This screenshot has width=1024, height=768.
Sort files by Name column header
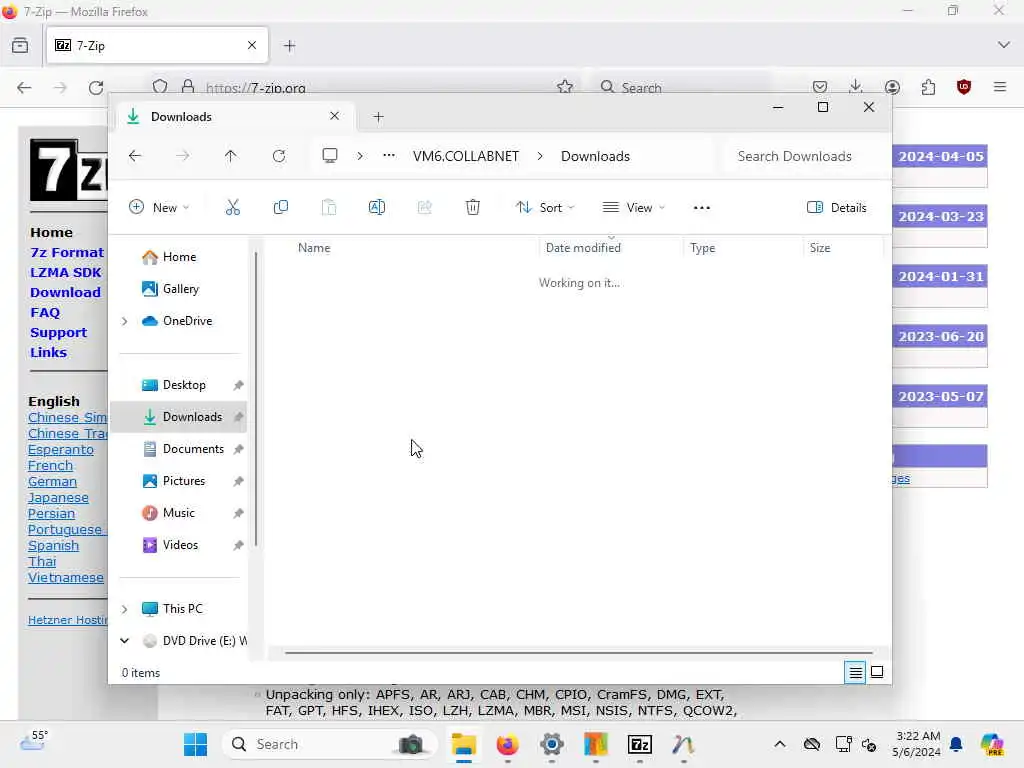(313, 248)
